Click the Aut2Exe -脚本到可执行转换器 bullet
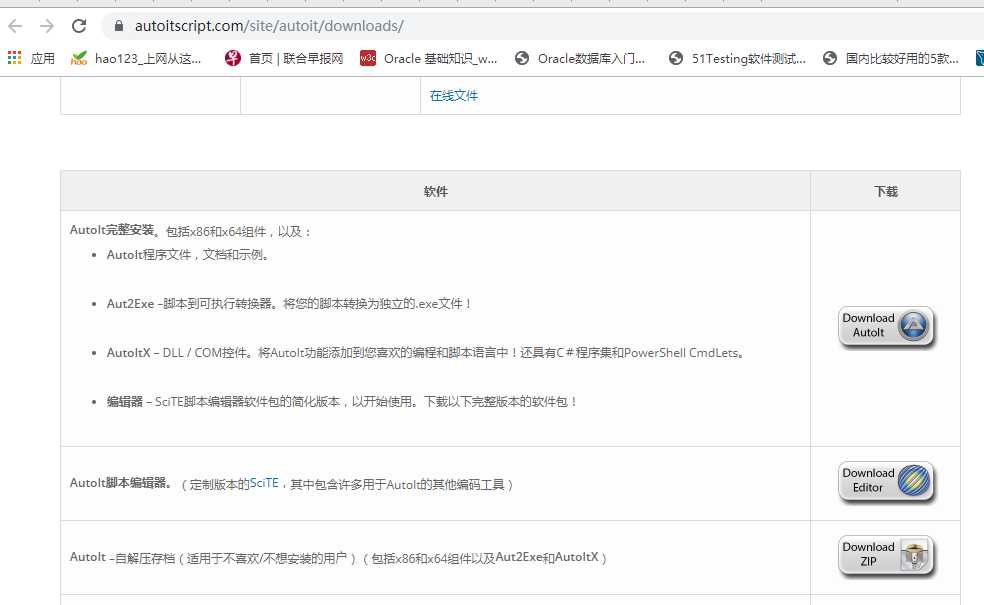This screenshot has height=605, width=984. 289,304
